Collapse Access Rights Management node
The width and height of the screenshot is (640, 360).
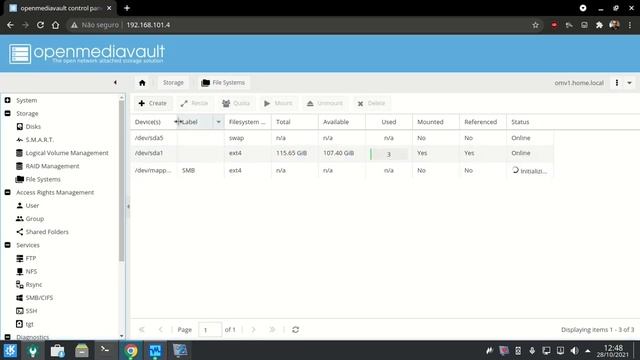7,192
